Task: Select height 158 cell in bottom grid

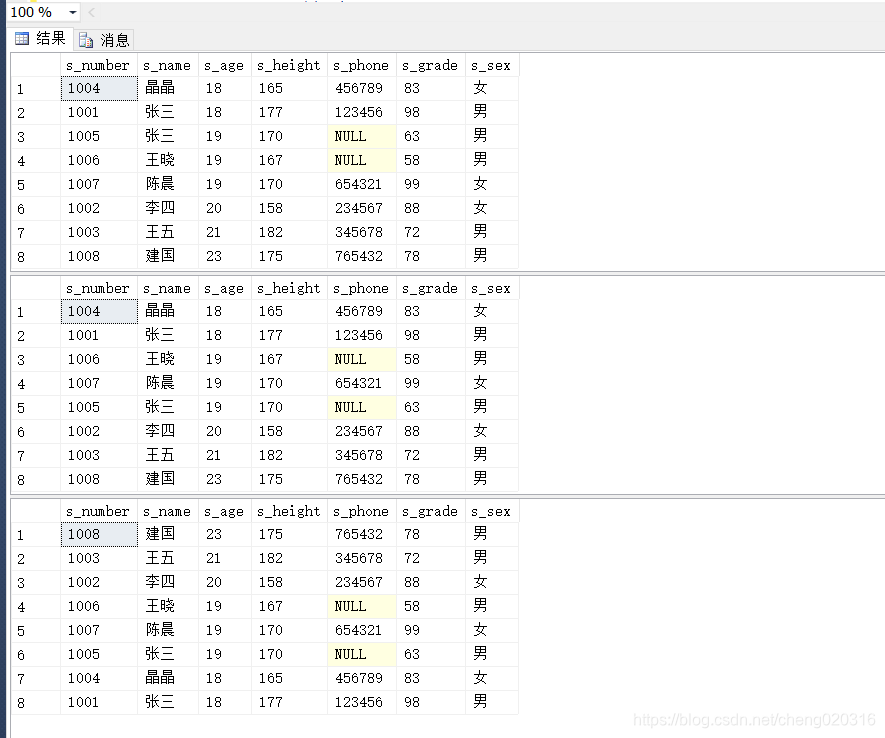Action: point(290,582)
